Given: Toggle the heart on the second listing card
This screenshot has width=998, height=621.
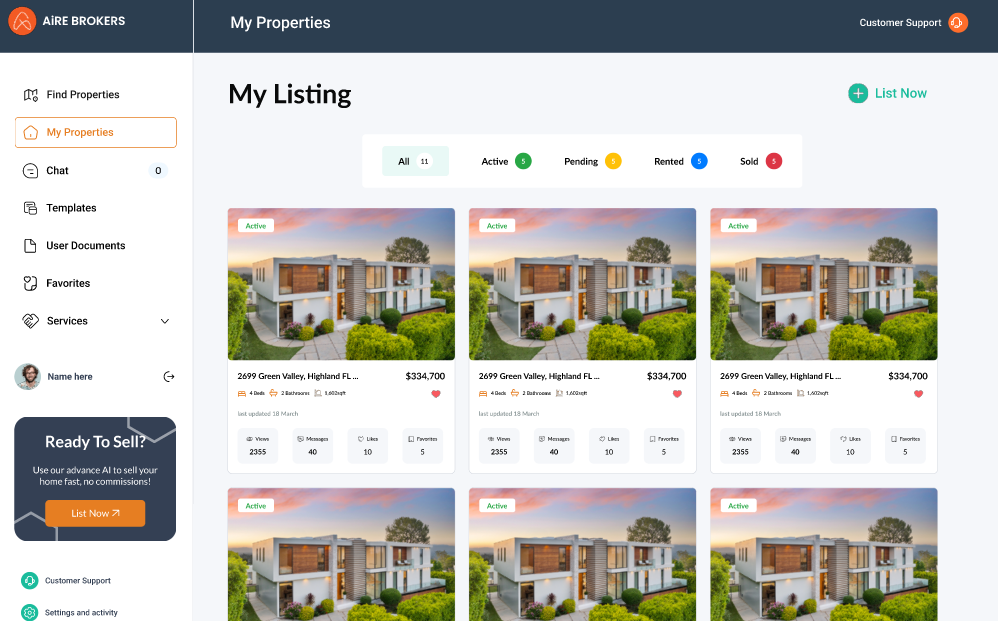Looking at the screenshot, I should tap(677, 394).
